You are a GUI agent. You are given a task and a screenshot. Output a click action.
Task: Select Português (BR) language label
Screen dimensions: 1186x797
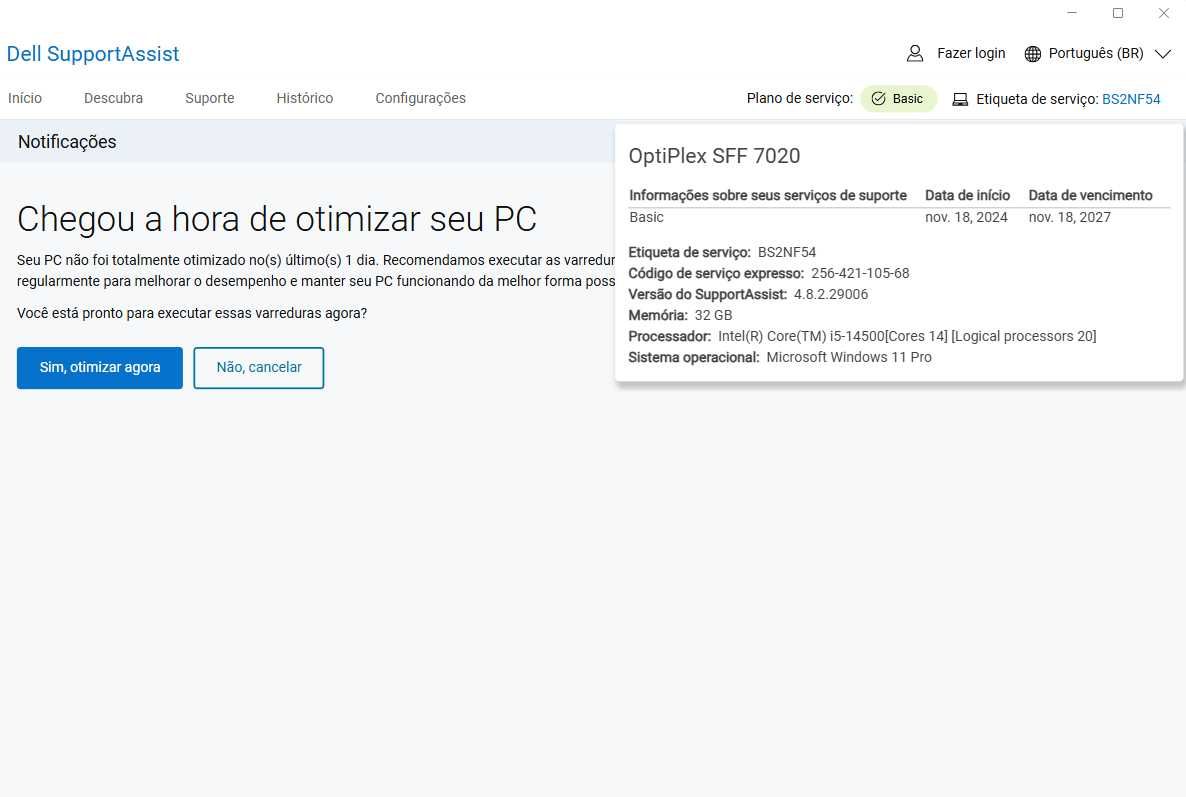coord(1096,53)
